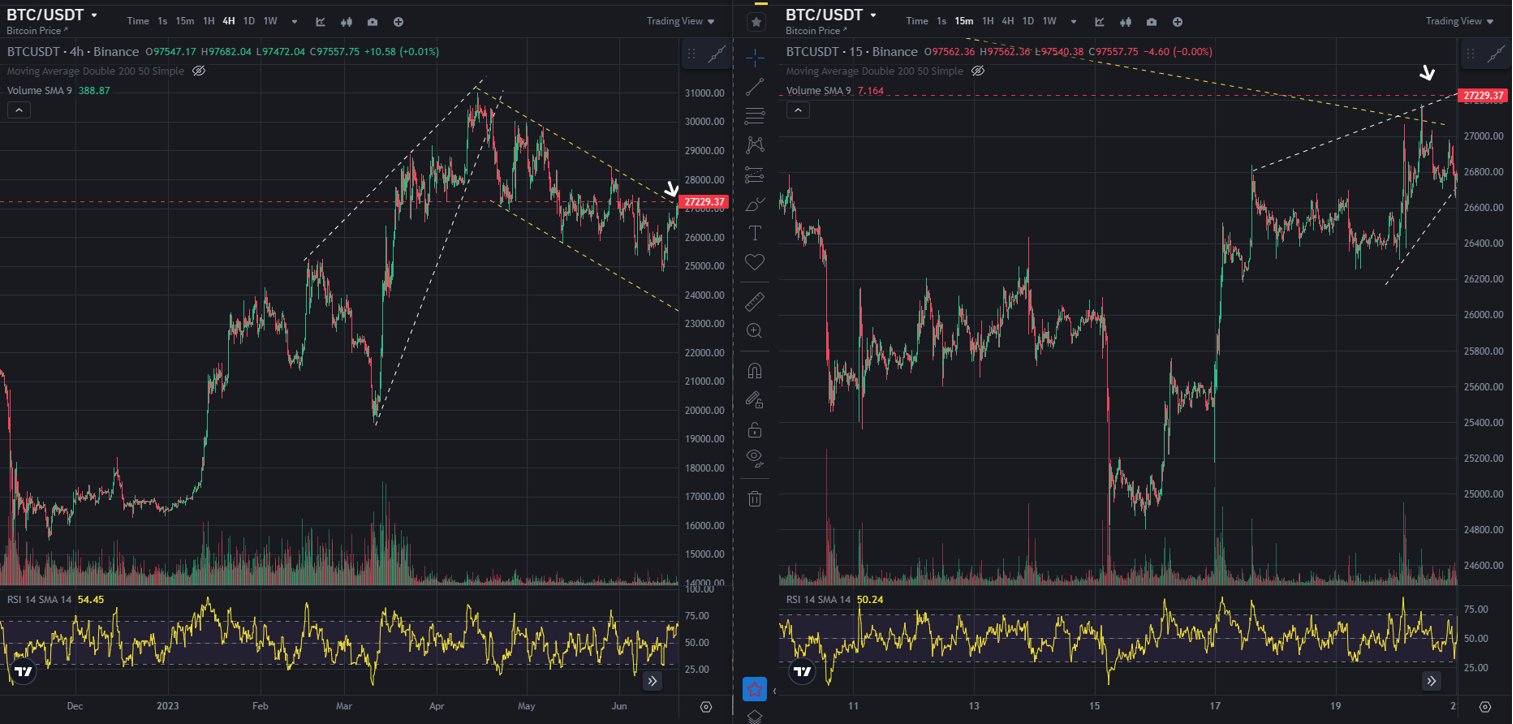Viewport: 1513px width, 724px height.
Task: Open chart settings gear on left chart
Action: click(706, 707)
